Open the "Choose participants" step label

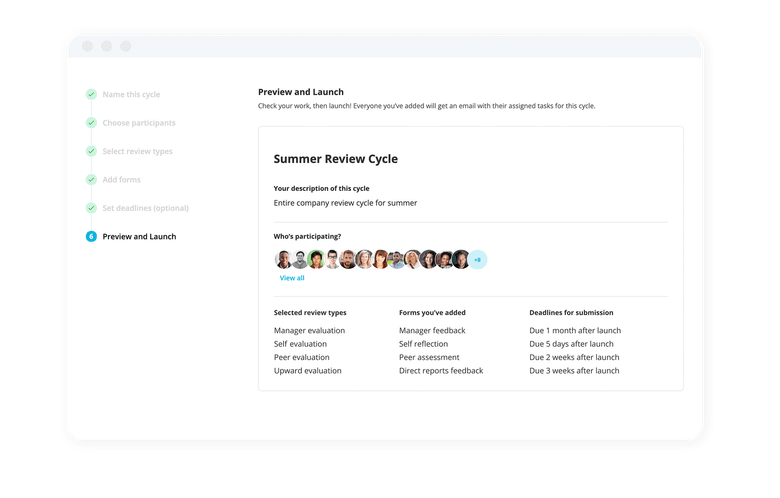click(139, 123)
